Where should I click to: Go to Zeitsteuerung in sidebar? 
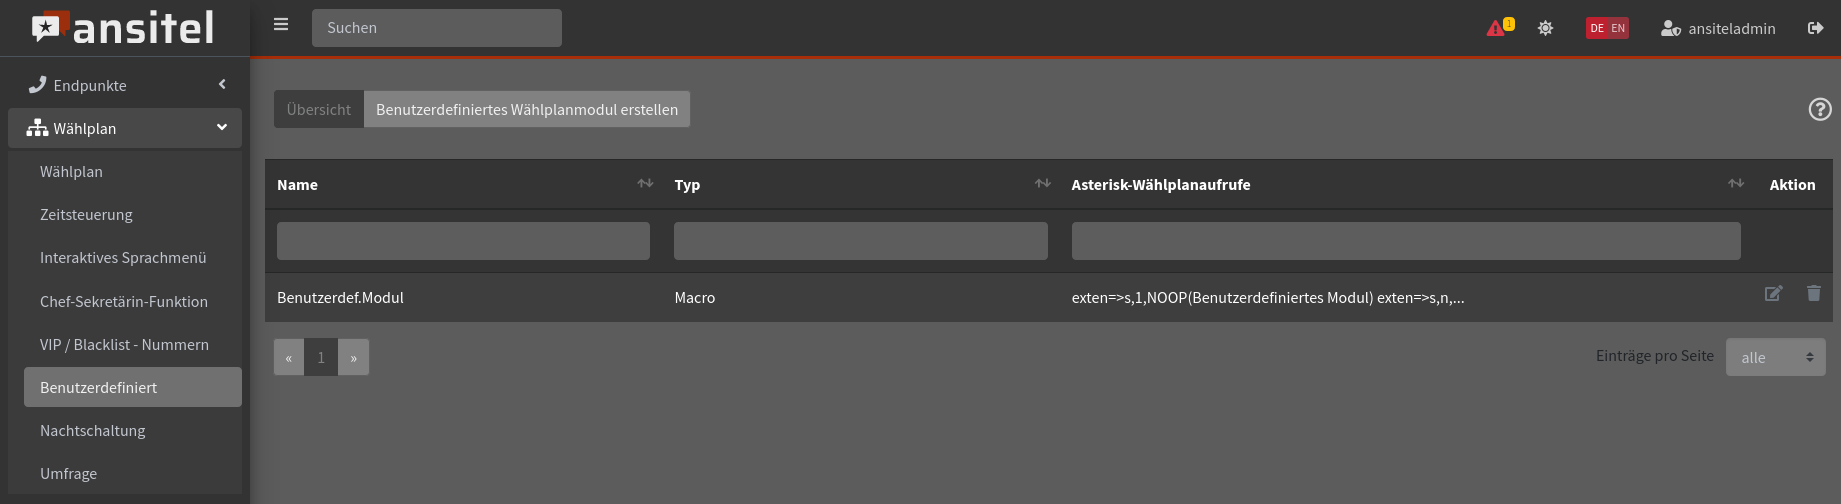tap(86, 215)
